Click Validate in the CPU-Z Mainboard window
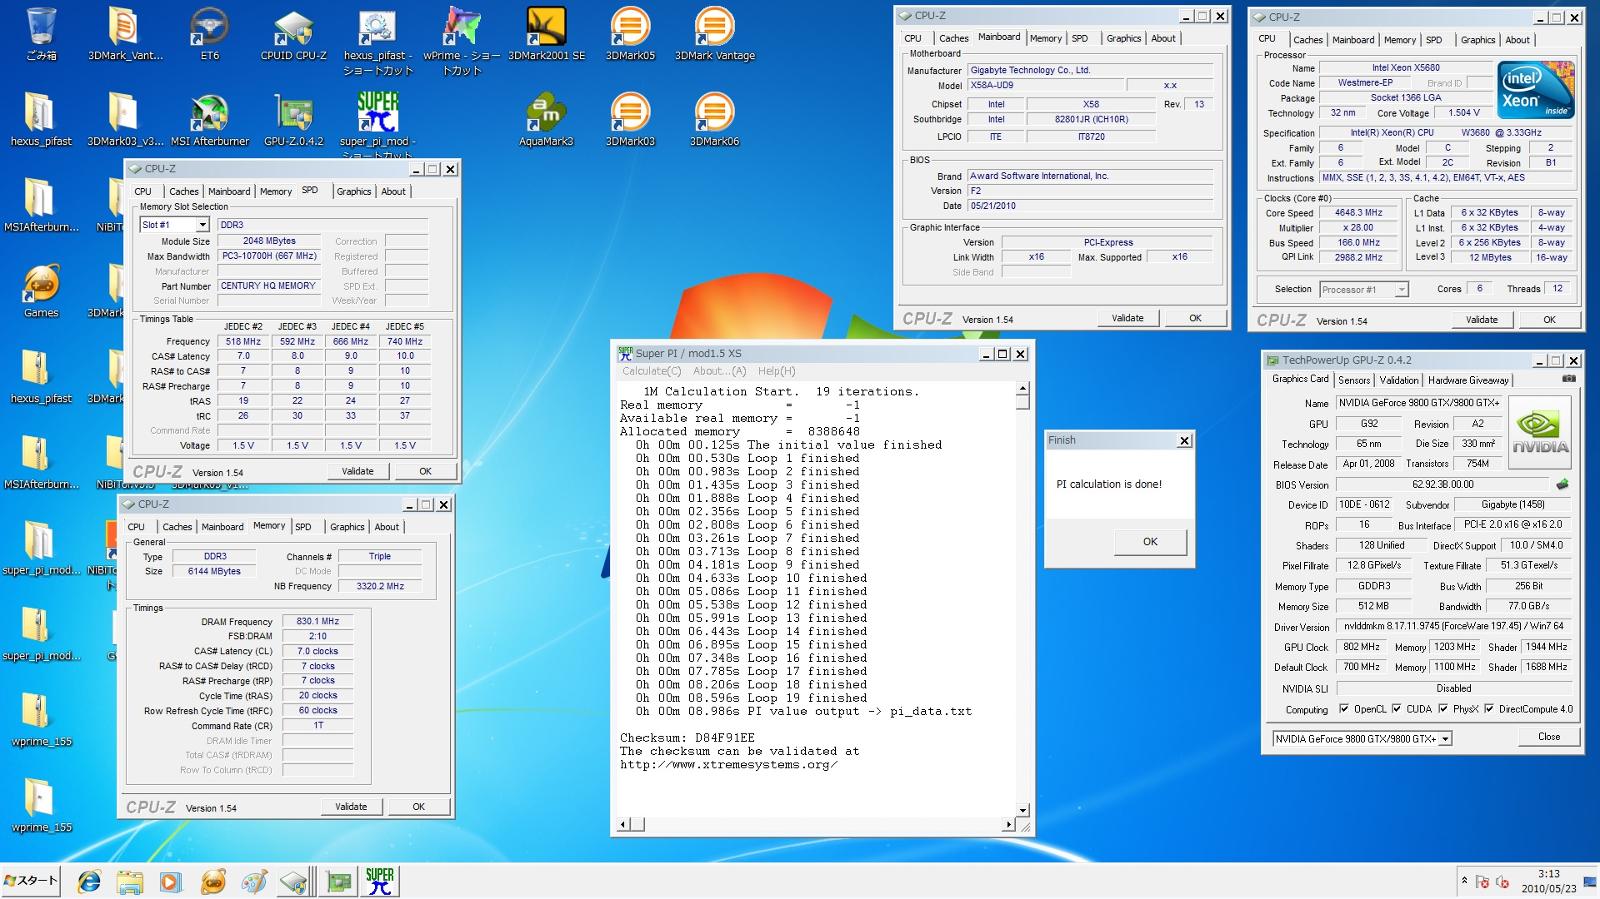 coord(1127,318)
